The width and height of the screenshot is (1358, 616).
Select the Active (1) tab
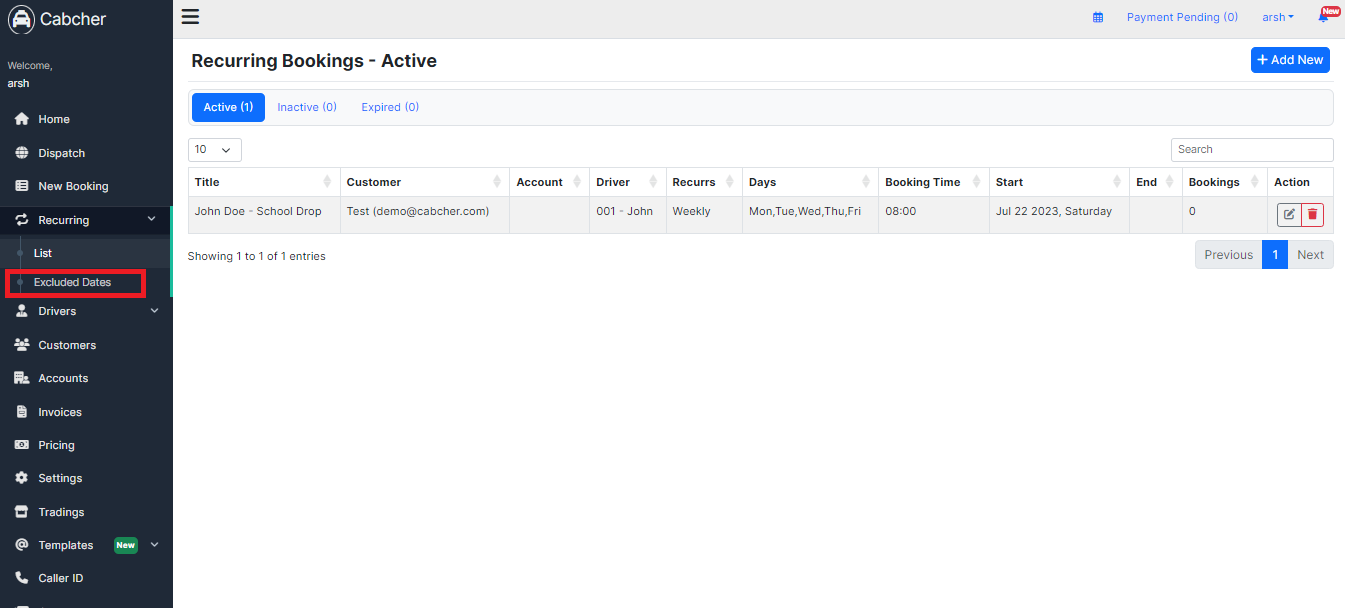click(x=228, y=107)
